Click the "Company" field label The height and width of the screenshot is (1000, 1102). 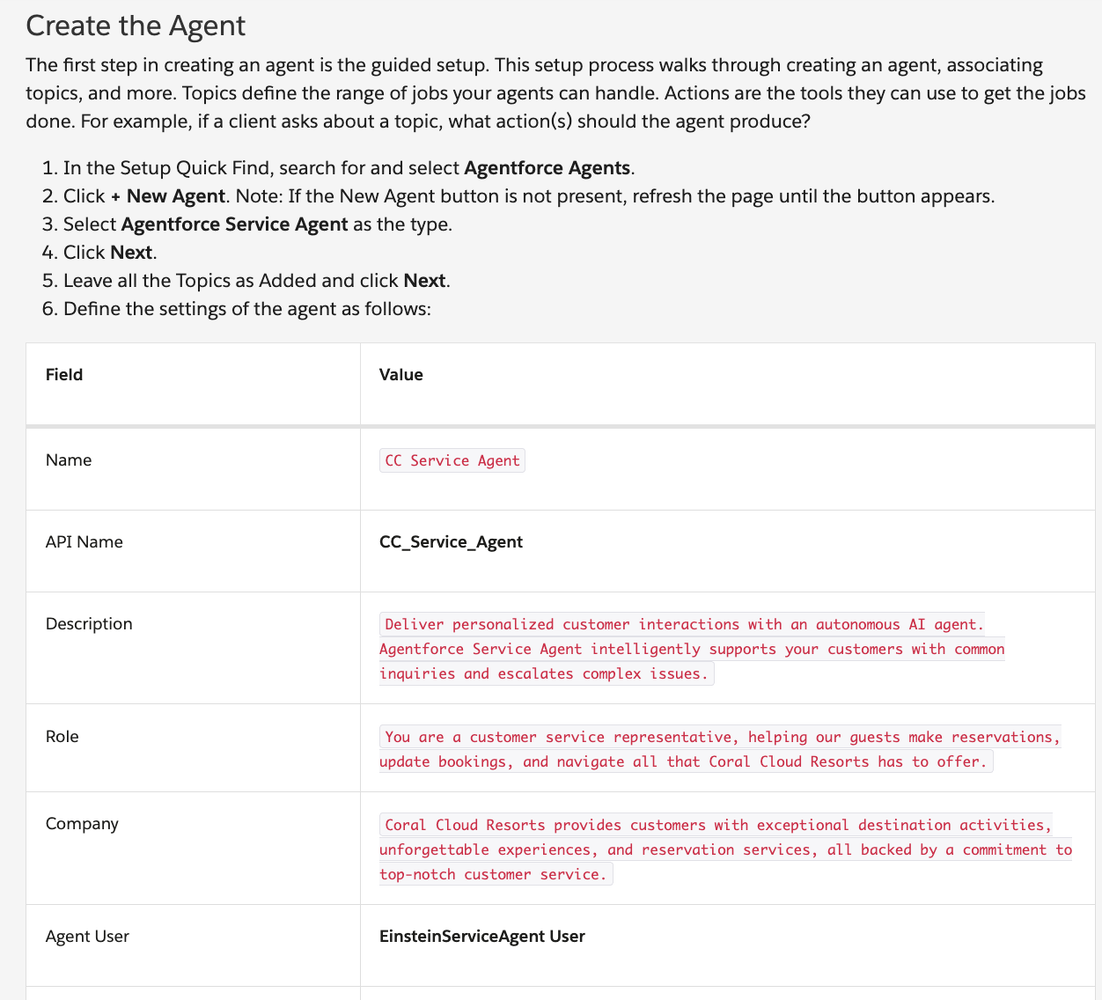tap(82, 824)
